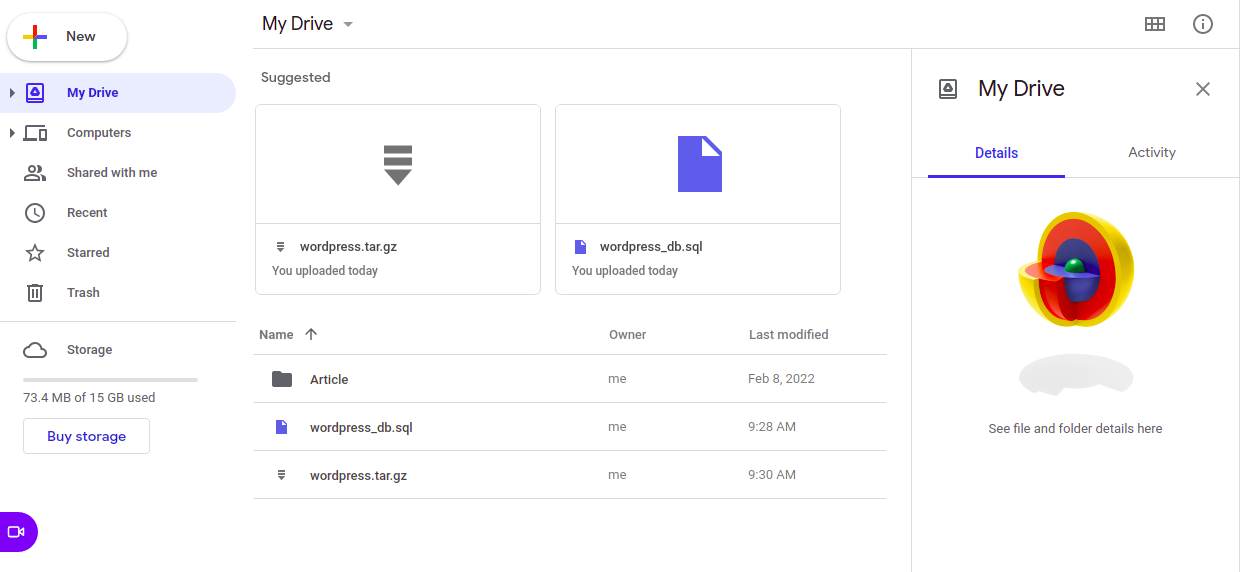Click the colorful plus icon in New
1241x572 pixels.
tap(35, 37)
